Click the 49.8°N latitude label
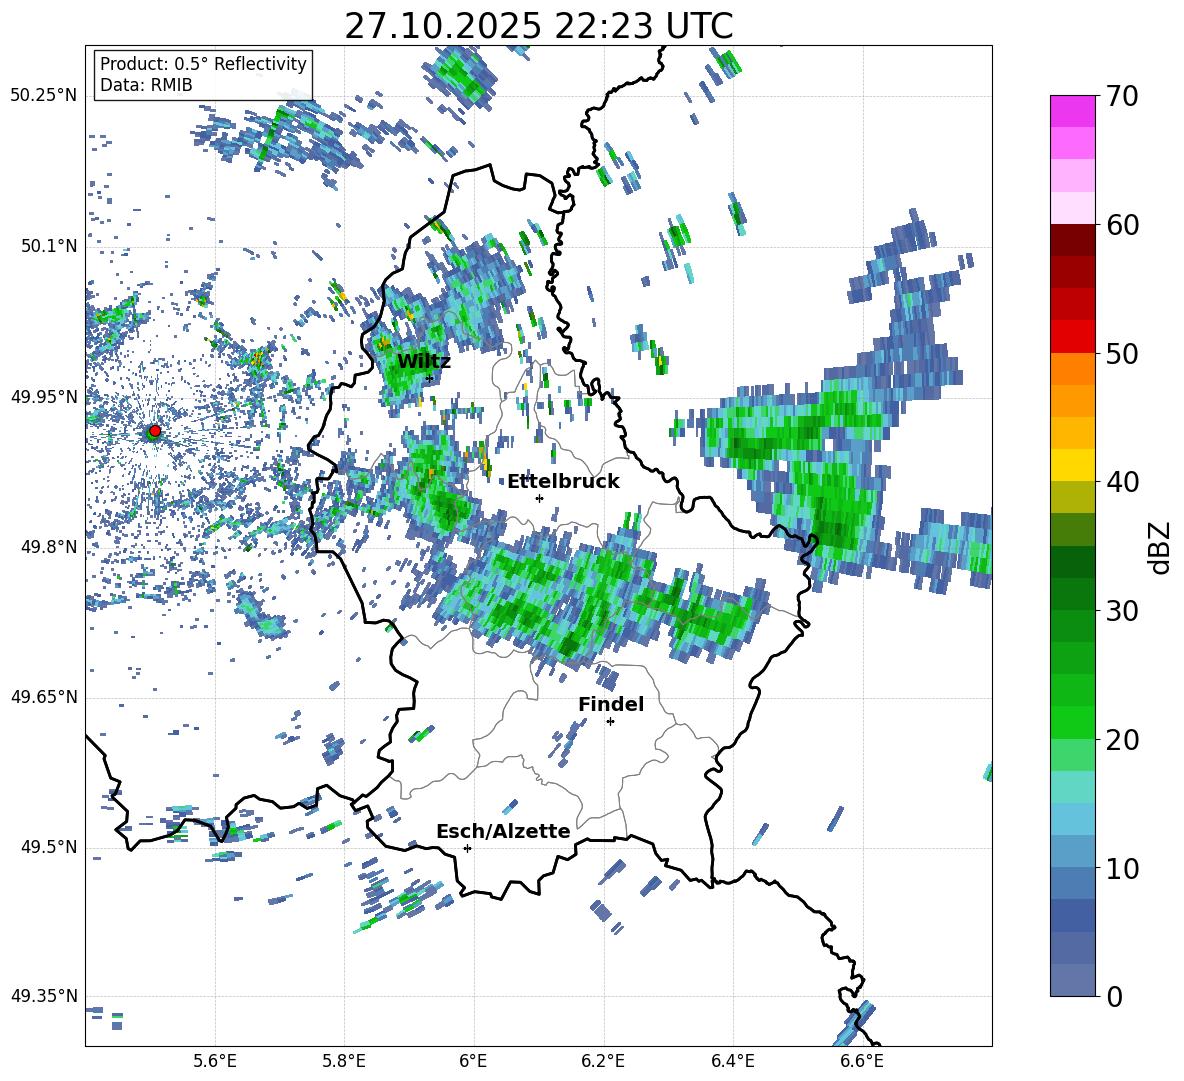This screenshot has width=1184, height=1081. tap(48, 547)
